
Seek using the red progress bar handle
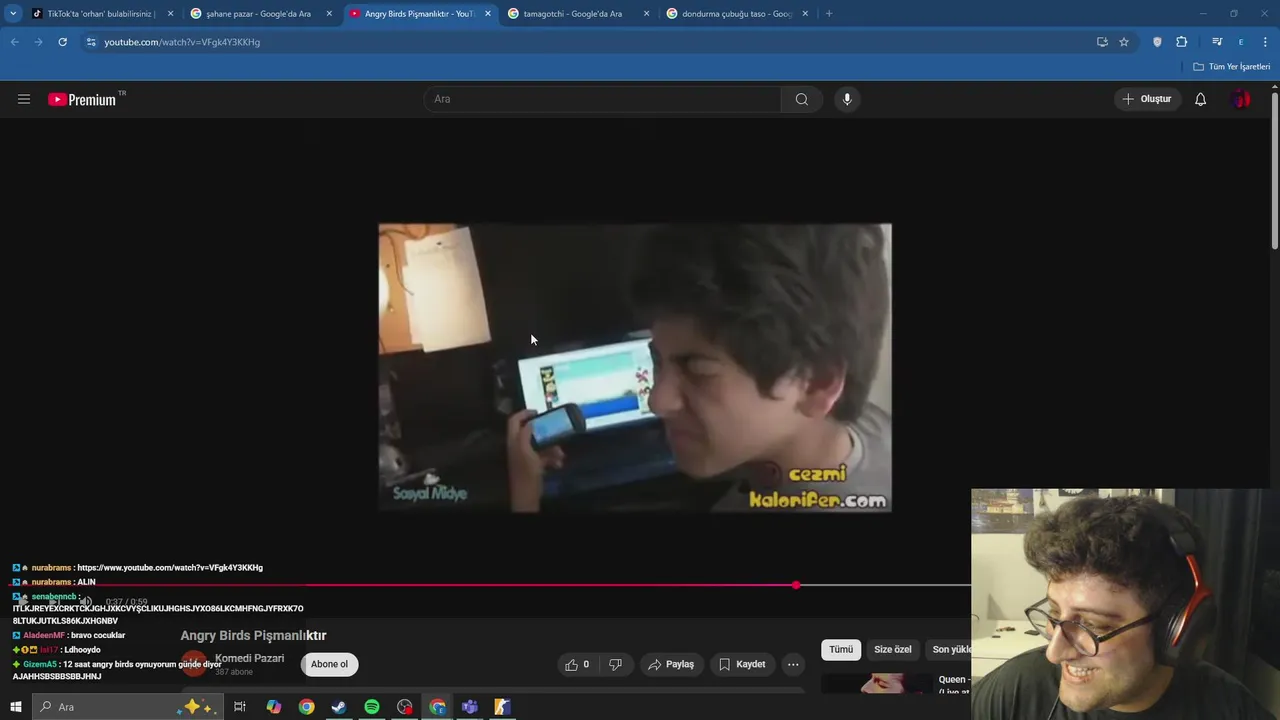click(x=796, y=585)
